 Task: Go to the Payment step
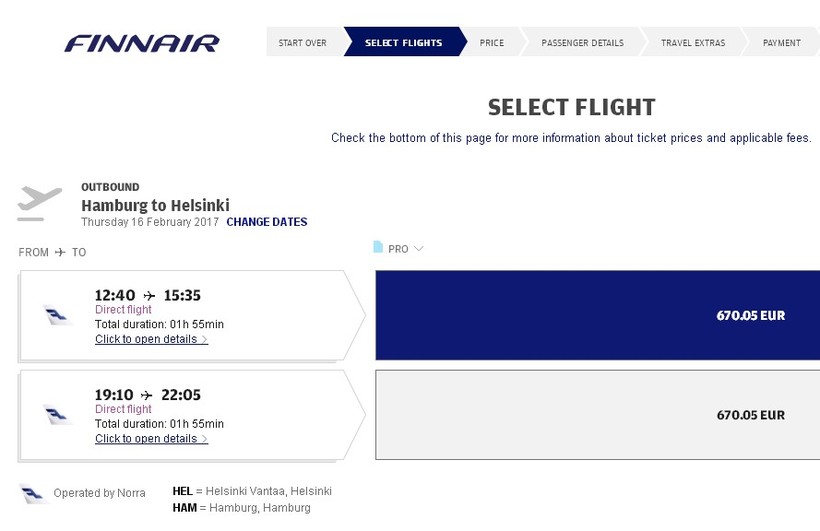coord(781,43)
